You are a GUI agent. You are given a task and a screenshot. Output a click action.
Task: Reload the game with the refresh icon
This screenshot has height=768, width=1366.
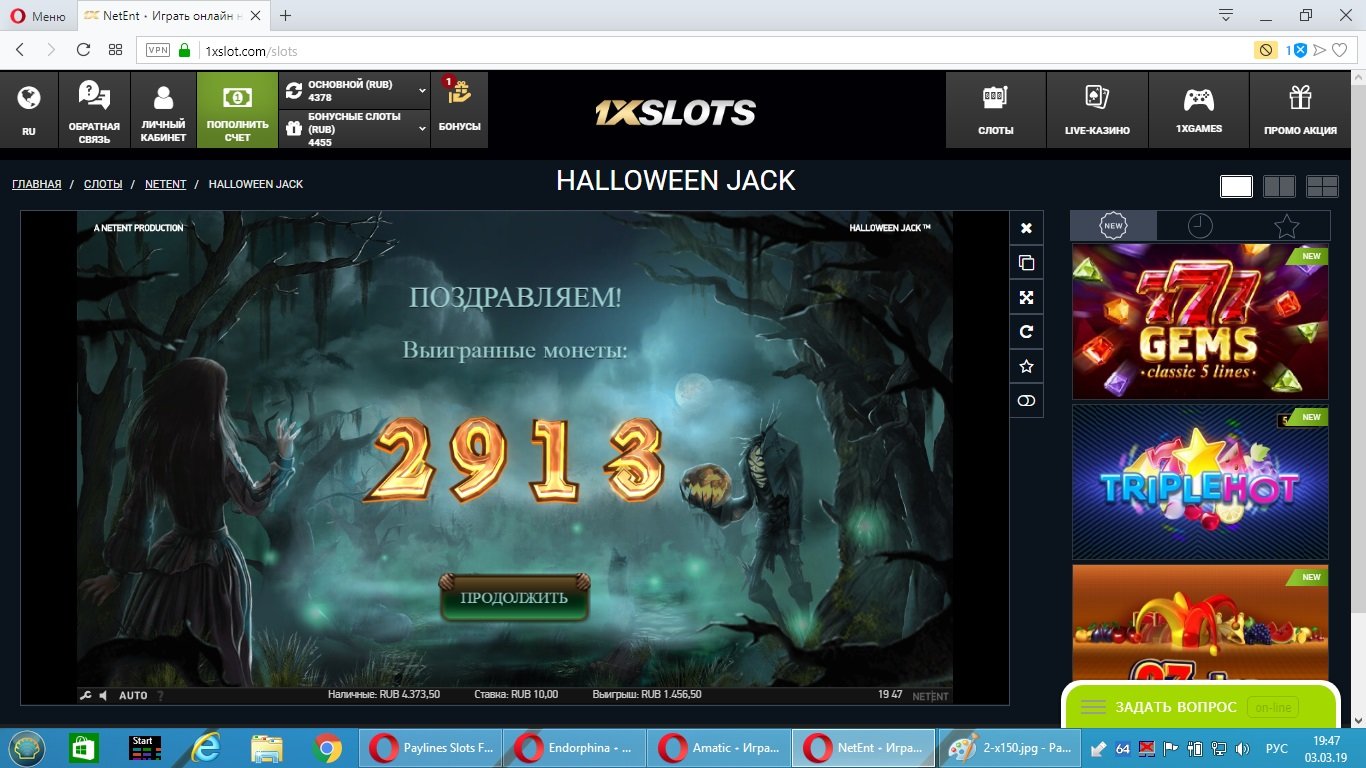pos(1026,332)
